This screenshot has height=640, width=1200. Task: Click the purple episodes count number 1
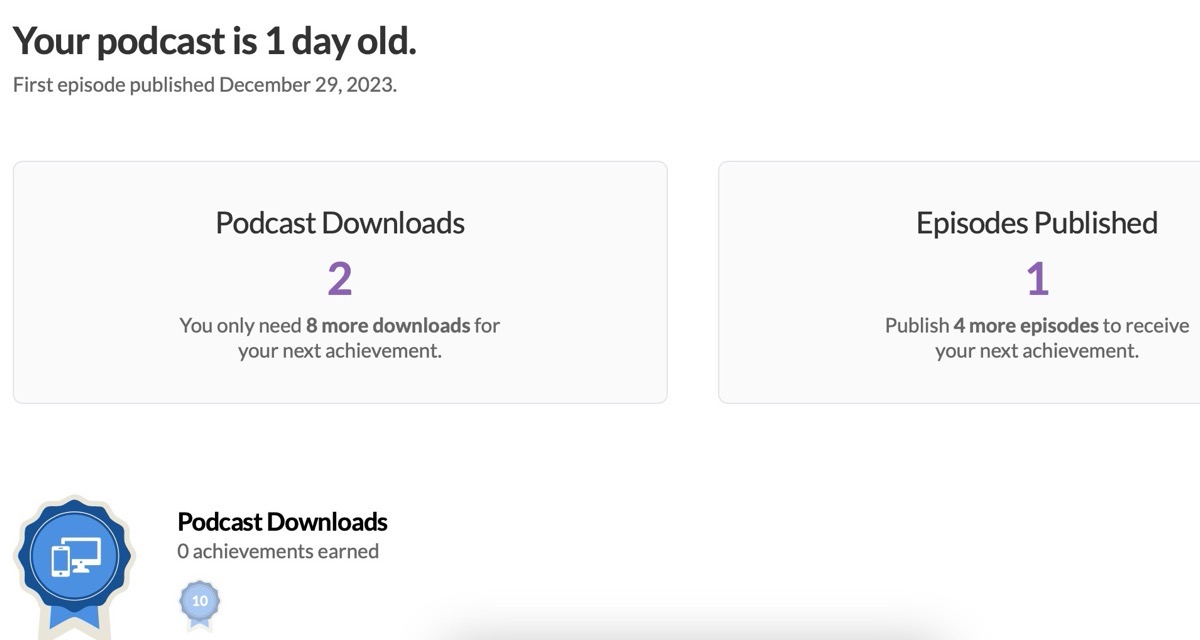click(1037, 279)
